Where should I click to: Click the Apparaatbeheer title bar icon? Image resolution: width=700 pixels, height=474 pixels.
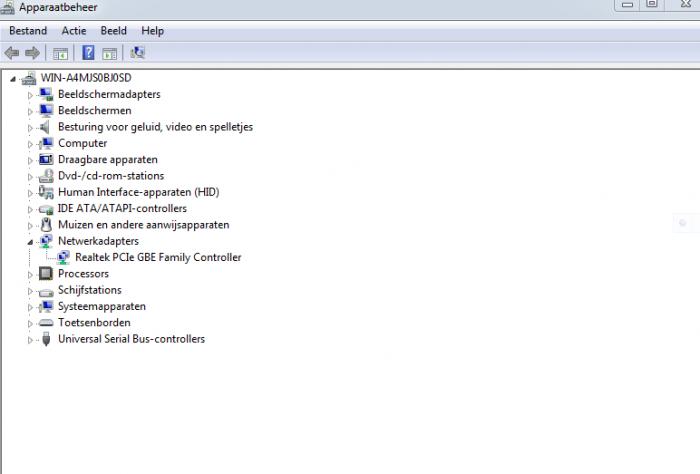pyautogui.click(x=8, y=7)
